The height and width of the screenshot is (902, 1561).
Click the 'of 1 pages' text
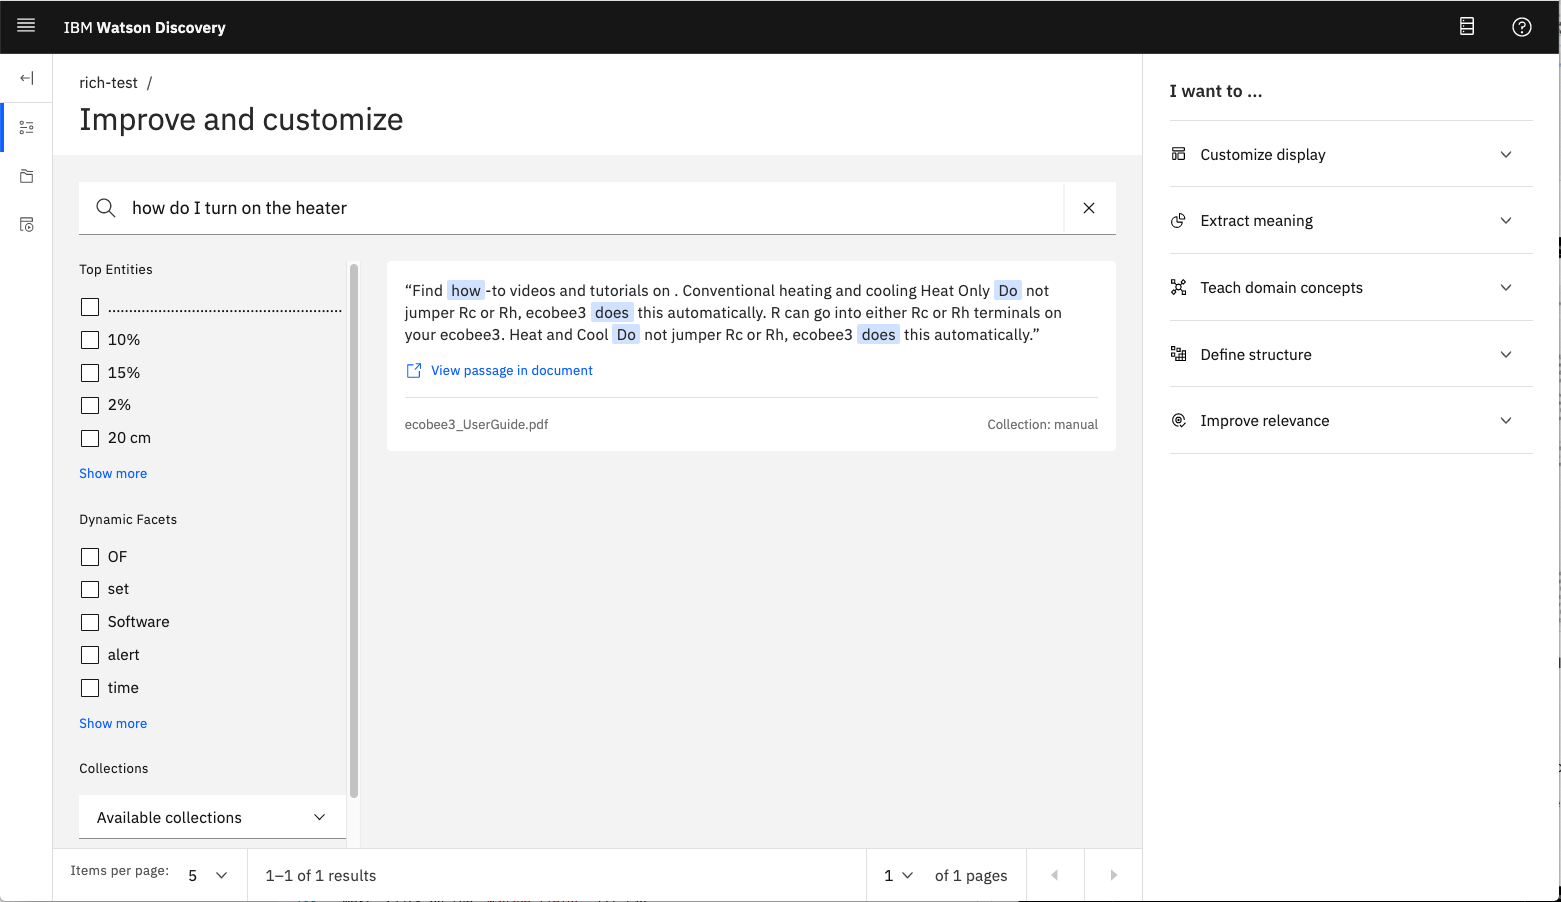click(971, 875)
